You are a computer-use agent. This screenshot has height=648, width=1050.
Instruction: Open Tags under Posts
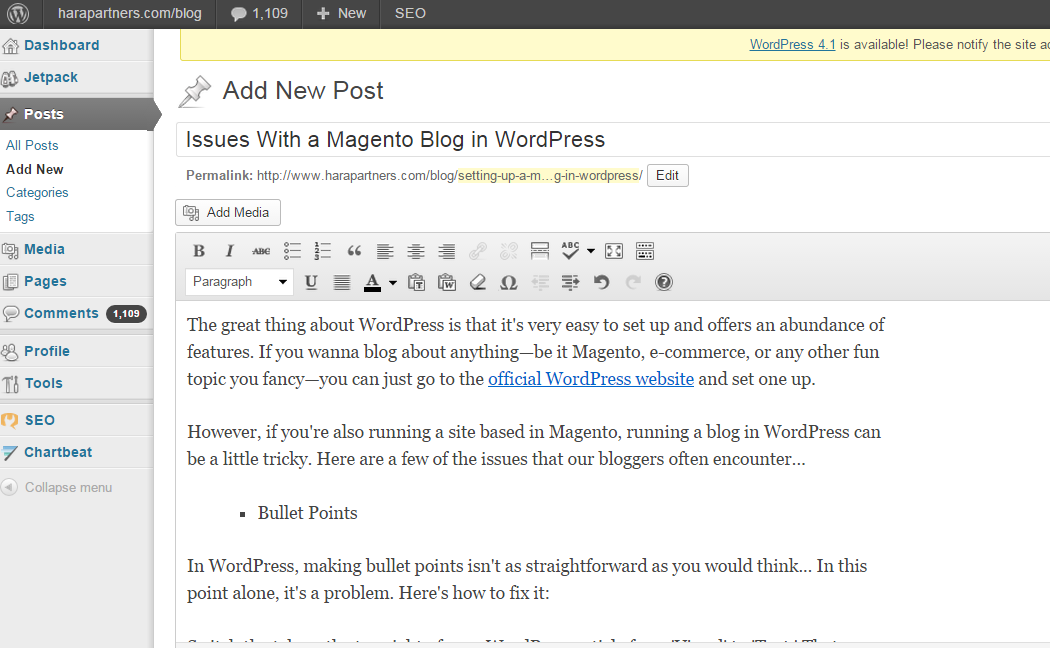click(20, 216)
